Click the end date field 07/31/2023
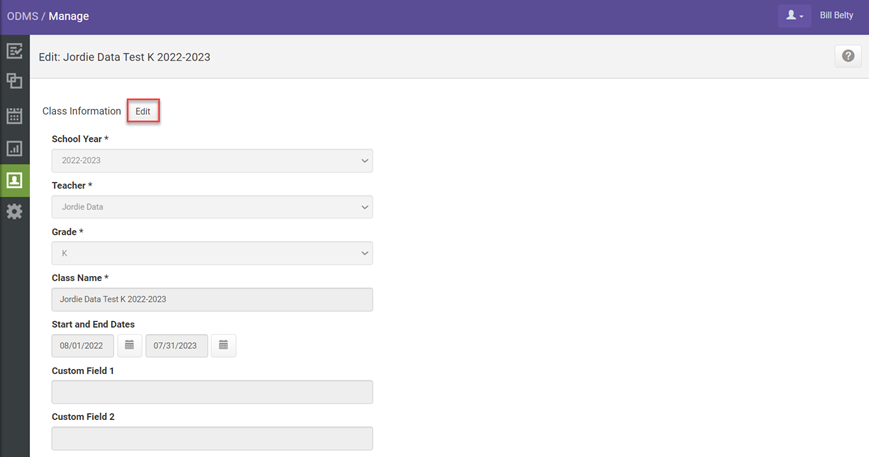The width and height of the screenshot is (869, 457). (176, 346)
